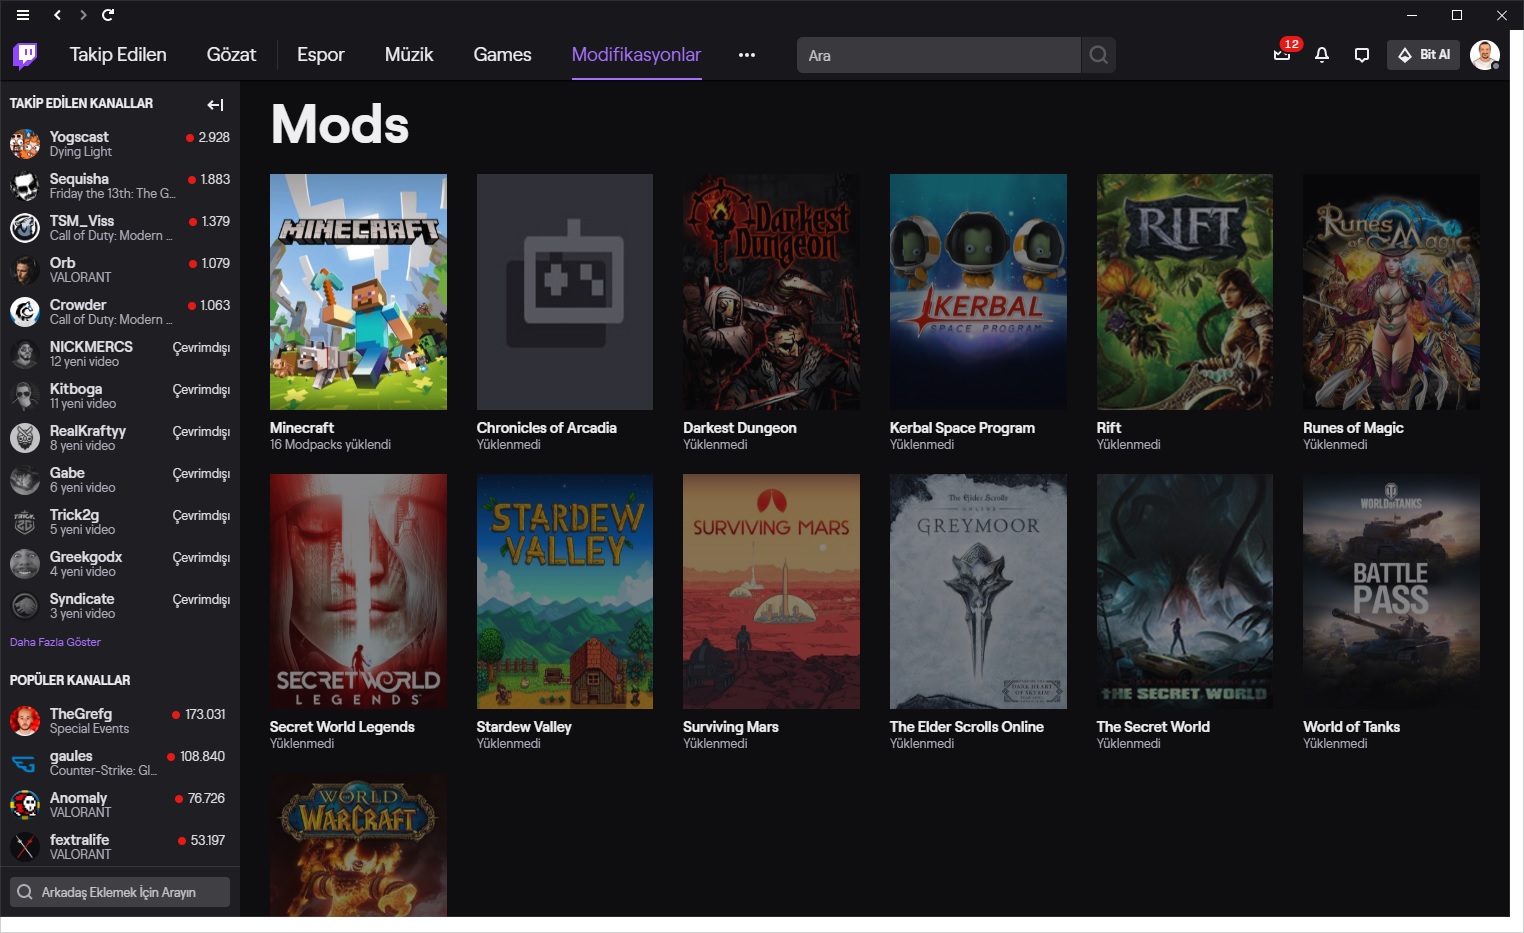Open the Rift game cover

pos(1185,292)
